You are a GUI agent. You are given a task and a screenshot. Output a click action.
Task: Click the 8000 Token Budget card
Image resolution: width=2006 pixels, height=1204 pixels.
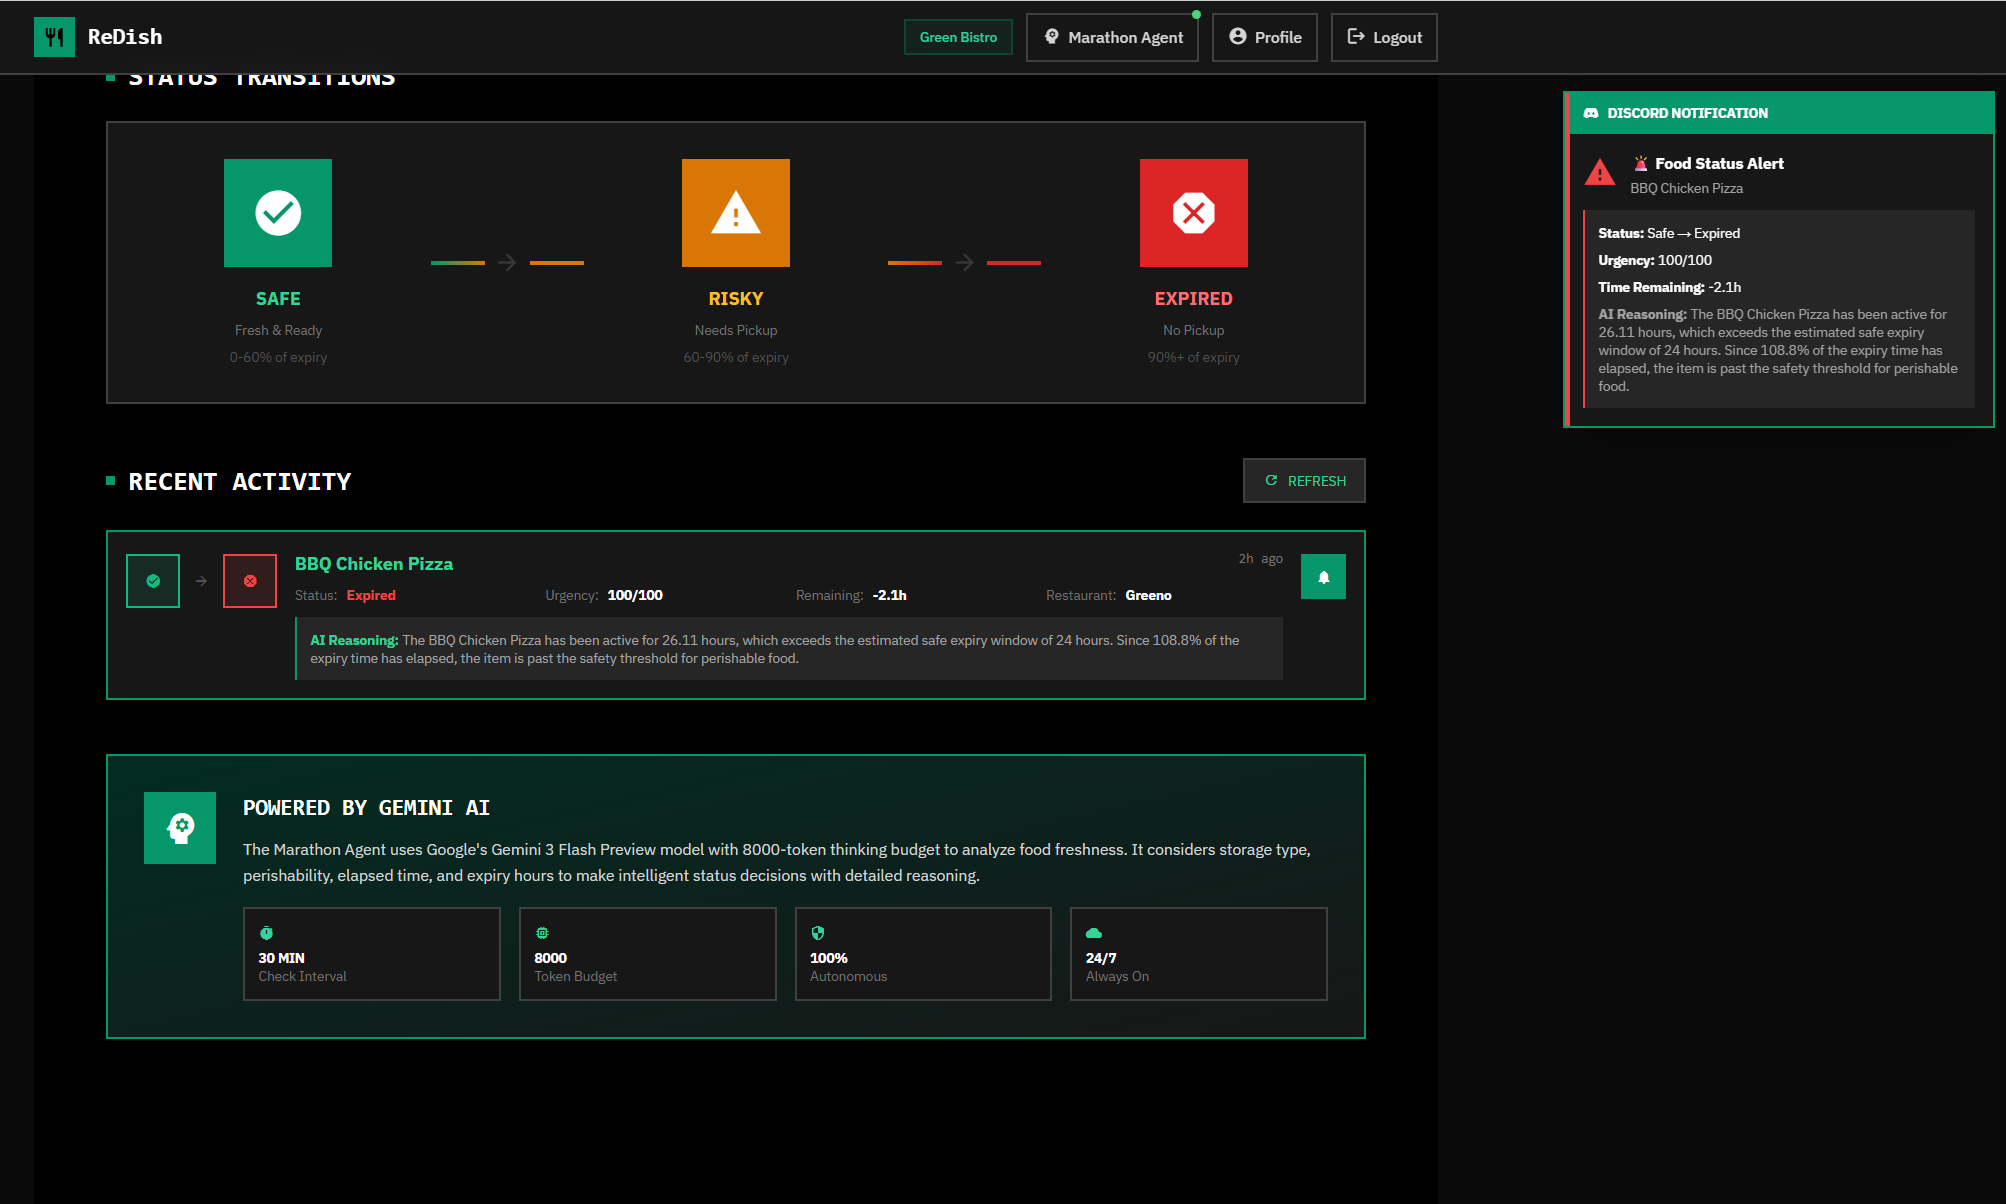[647, 954]
